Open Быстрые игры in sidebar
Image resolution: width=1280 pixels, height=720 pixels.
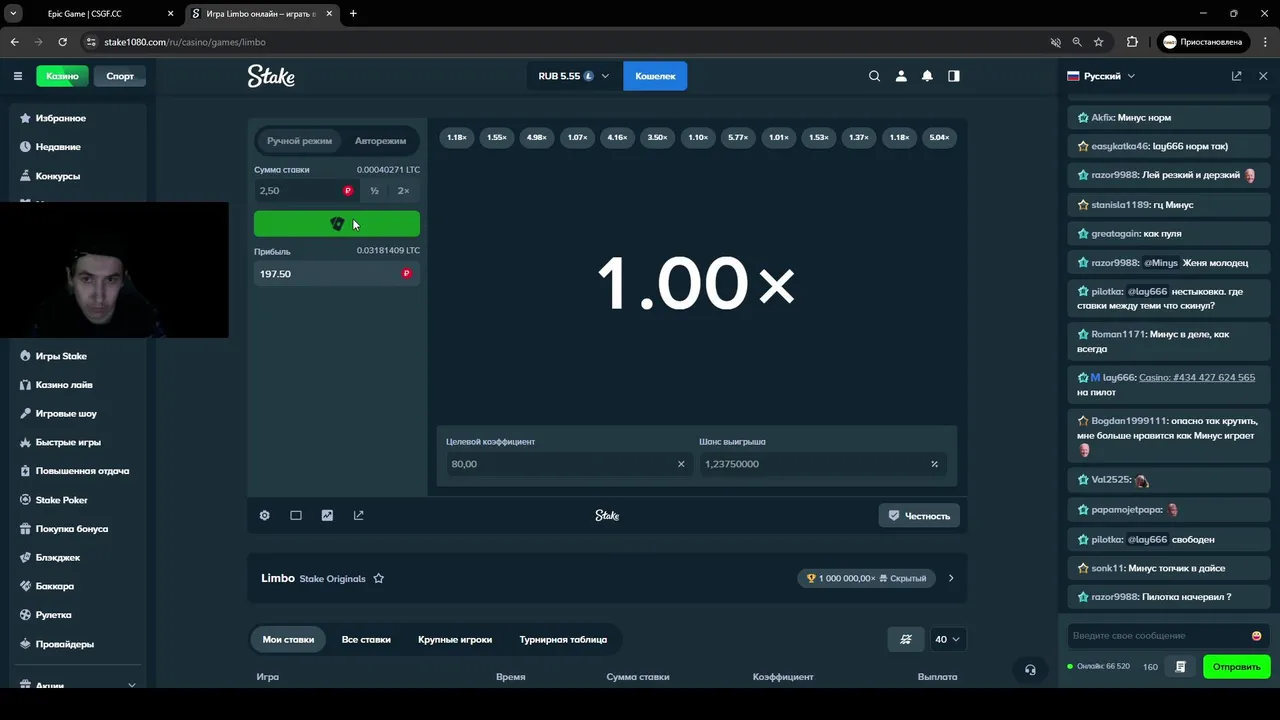pyautogui.click(x=68, y=442)
